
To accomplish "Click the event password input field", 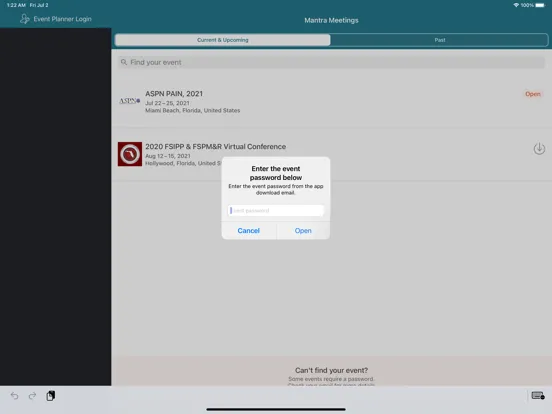I will [x=276, y=211].
